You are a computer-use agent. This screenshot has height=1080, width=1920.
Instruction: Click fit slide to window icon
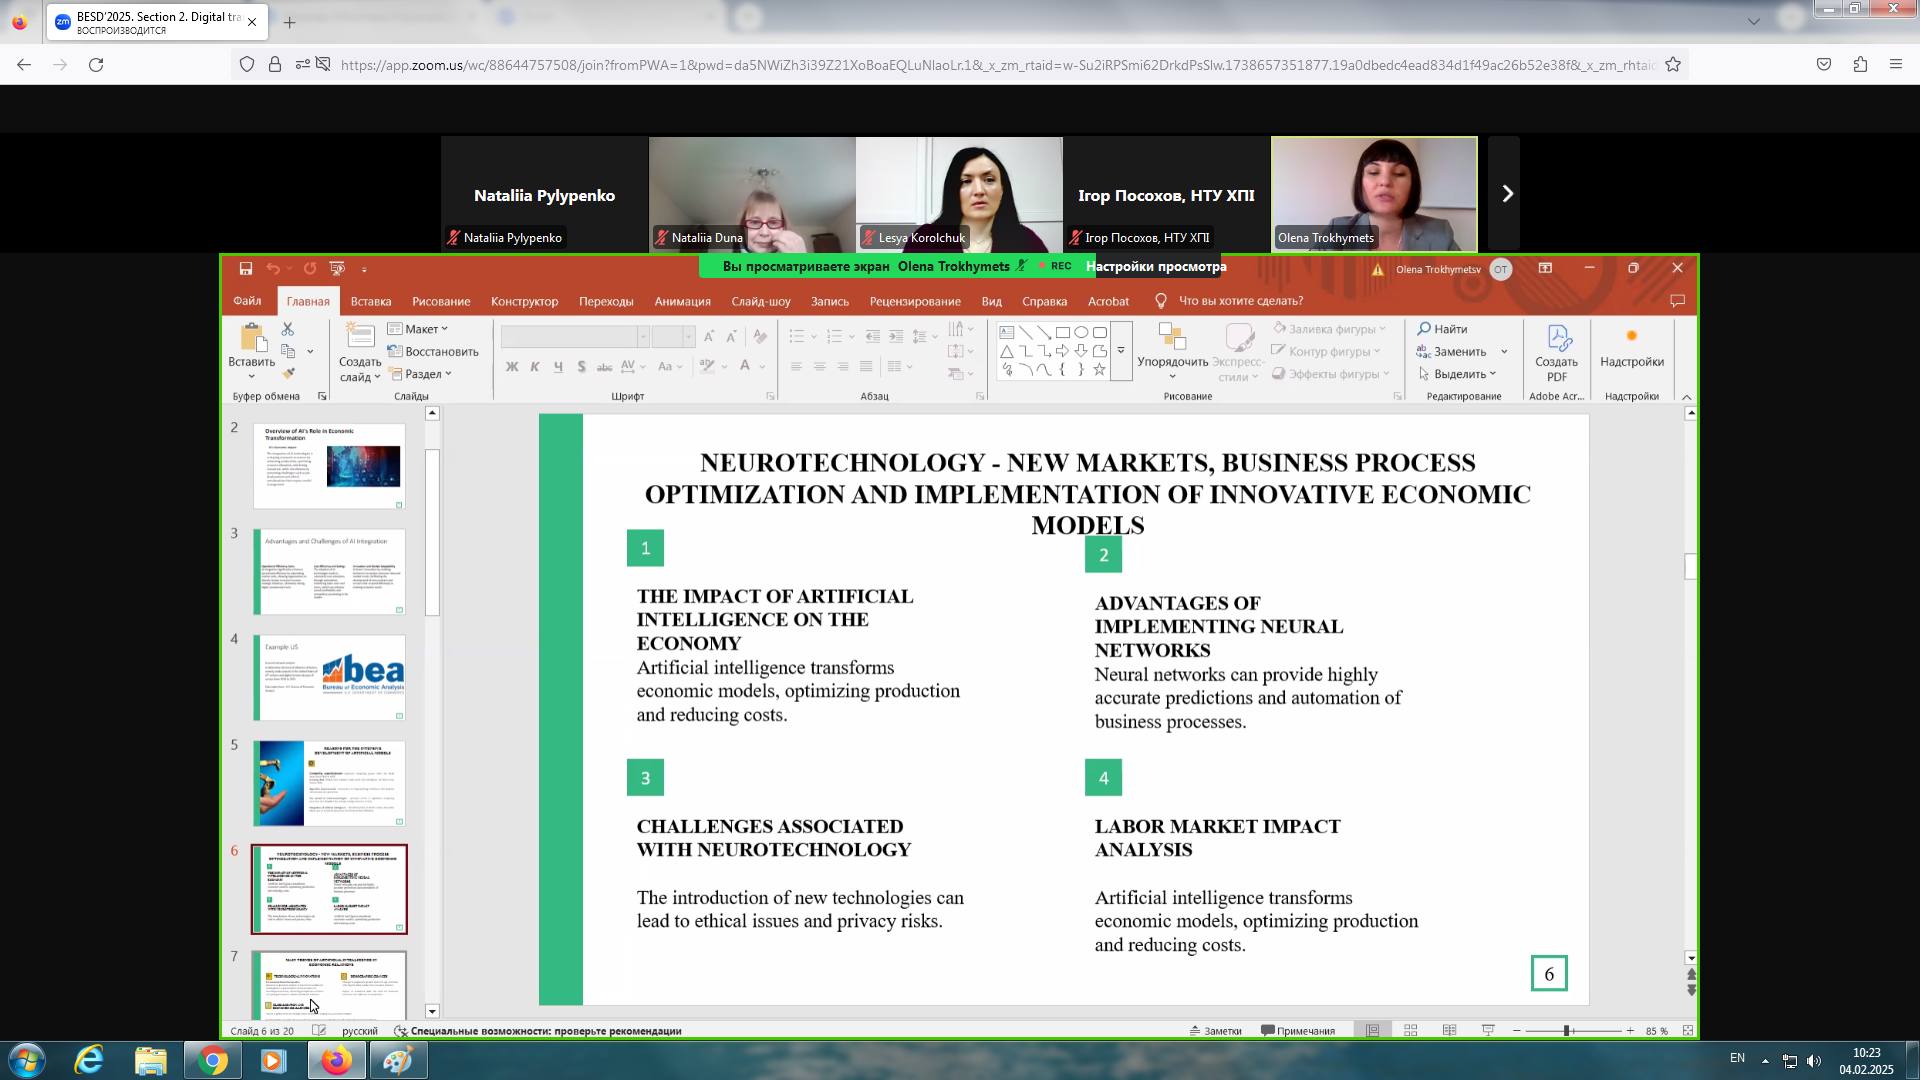point(1688,1031)
